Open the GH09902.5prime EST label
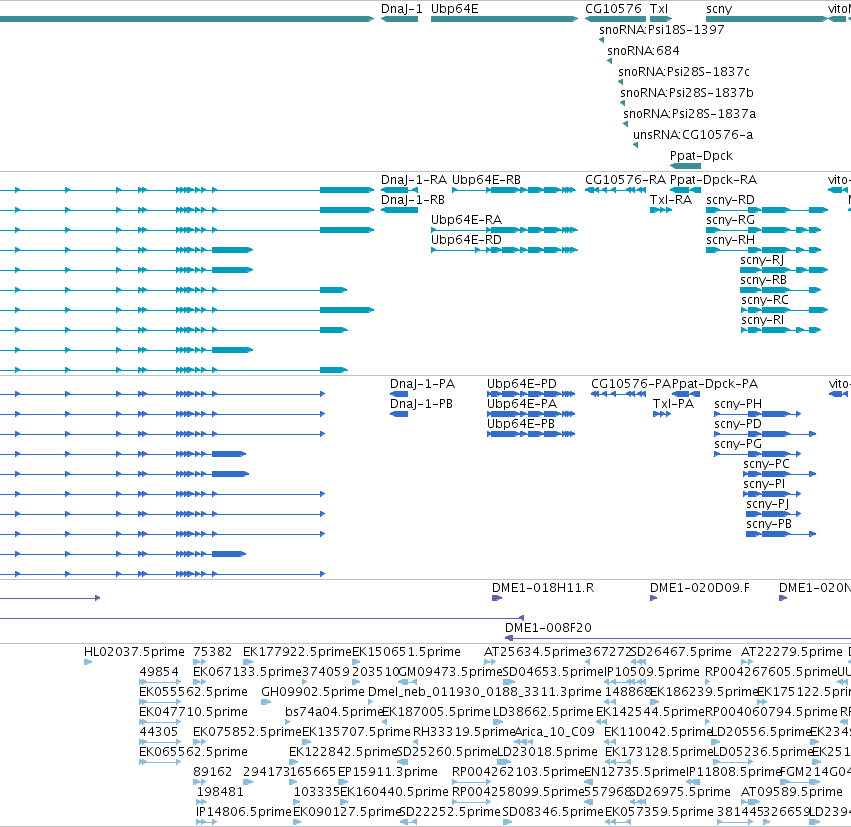This screenshot has height=827, width=851. tap(313, 692)
